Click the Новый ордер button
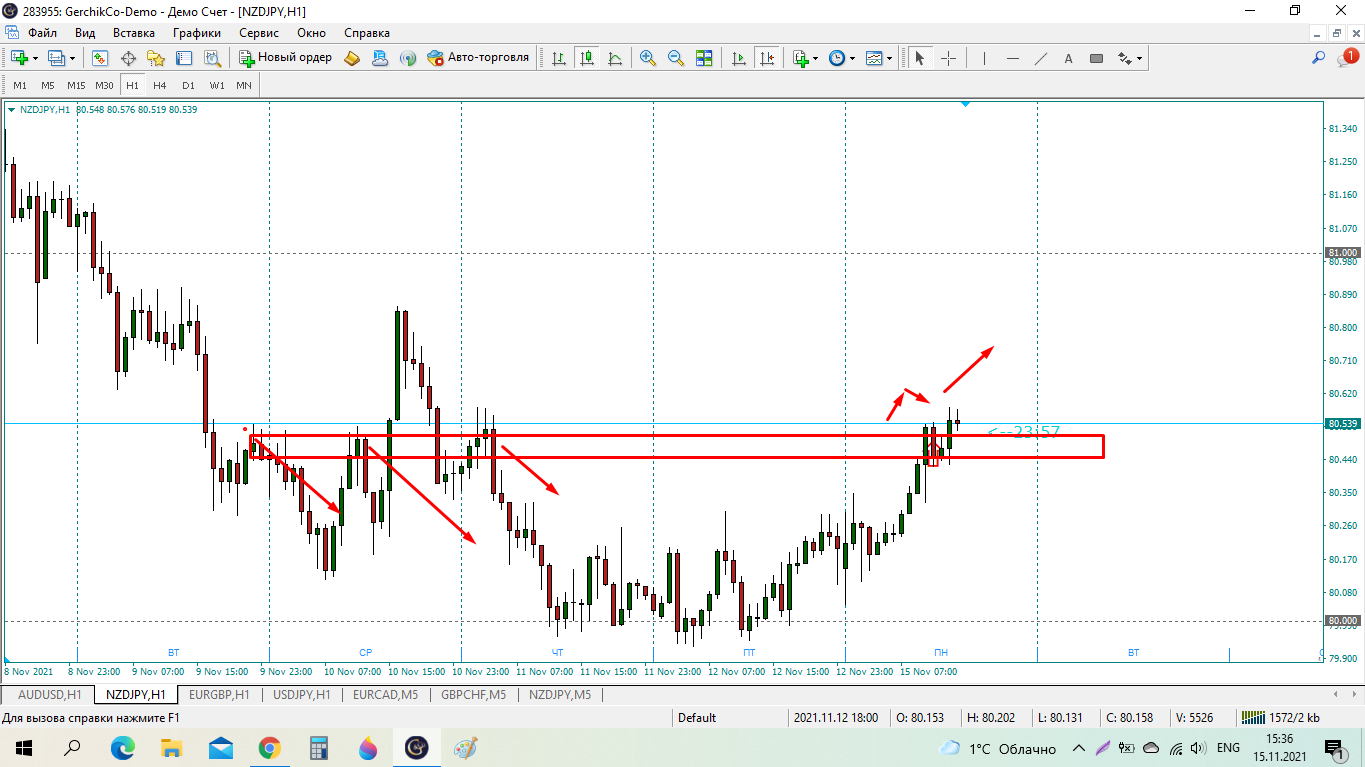 (x=286, y=58)
